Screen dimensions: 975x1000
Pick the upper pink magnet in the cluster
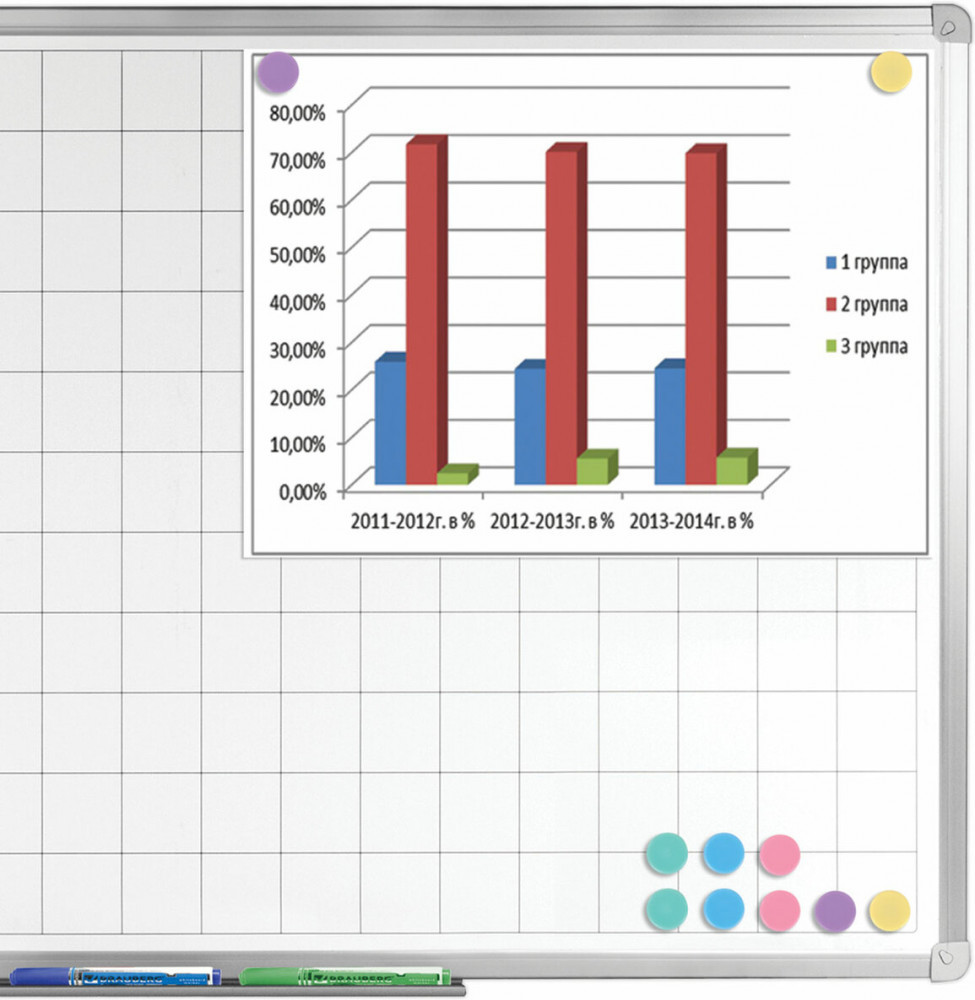[x=779, y=855]
